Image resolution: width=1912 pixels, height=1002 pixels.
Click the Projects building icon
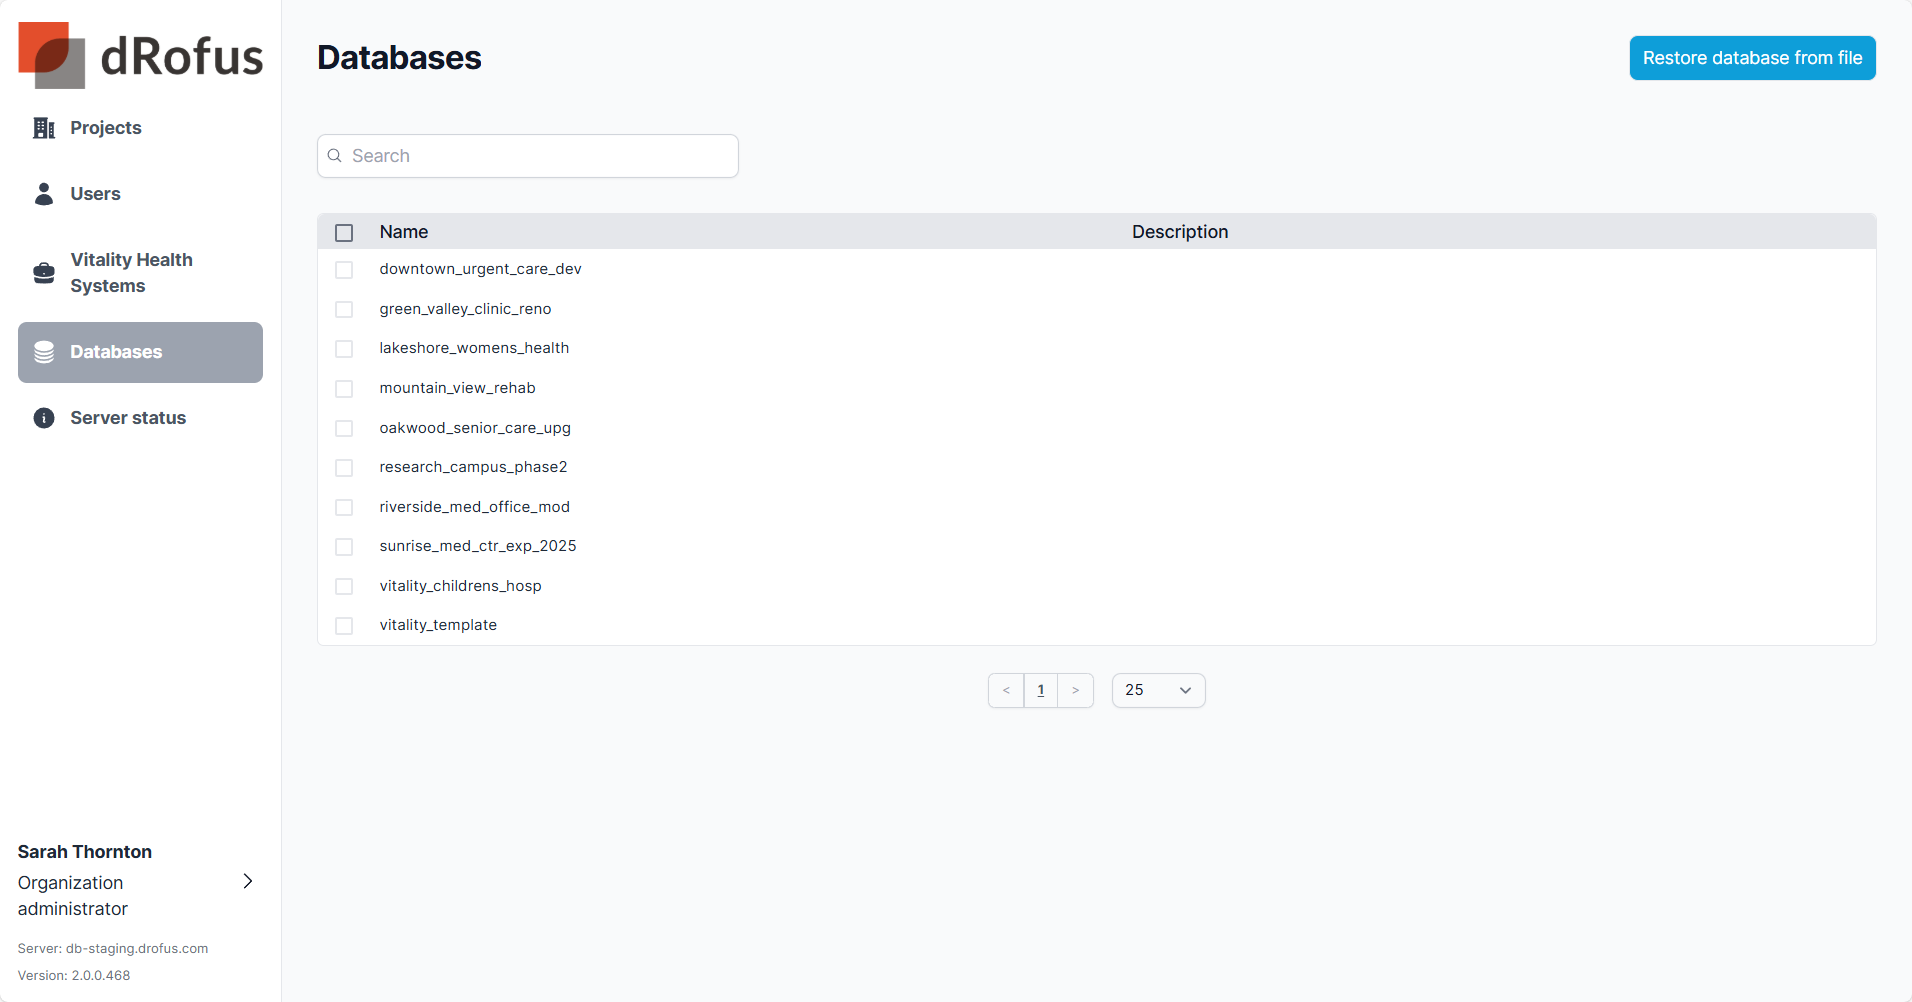coord(44,128)
